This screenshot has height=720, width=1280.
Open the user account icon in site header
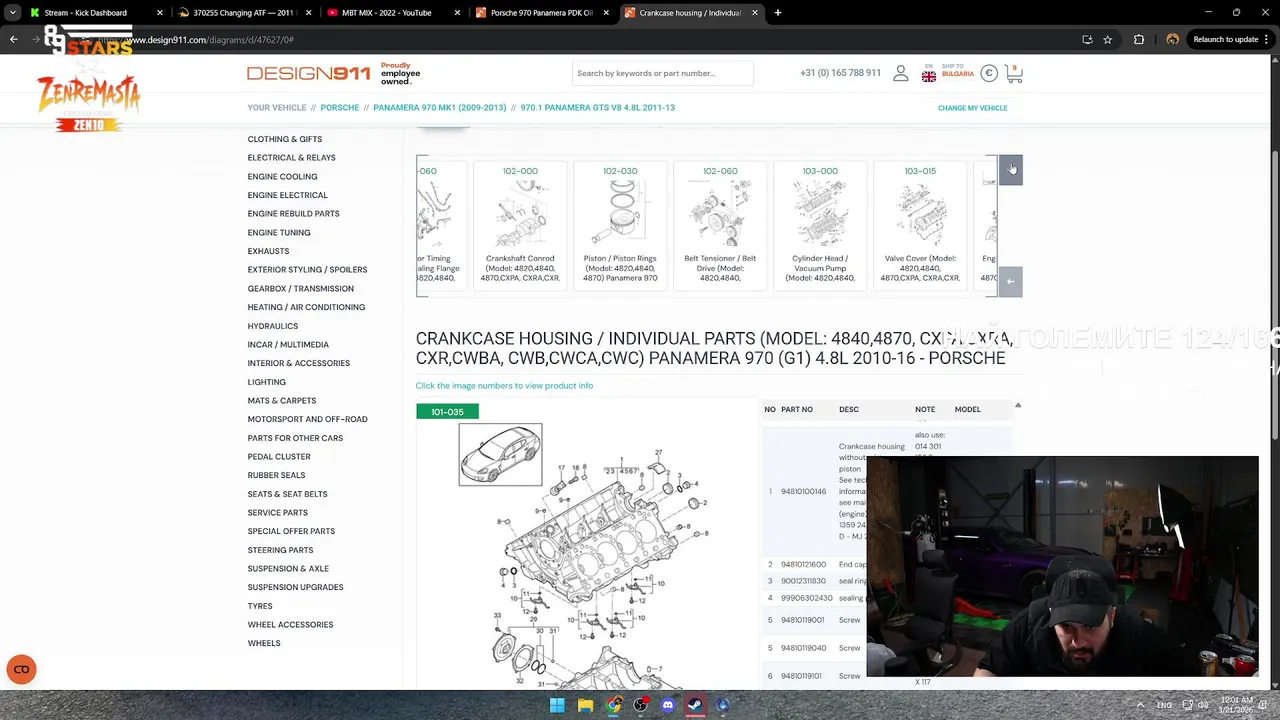900,74
